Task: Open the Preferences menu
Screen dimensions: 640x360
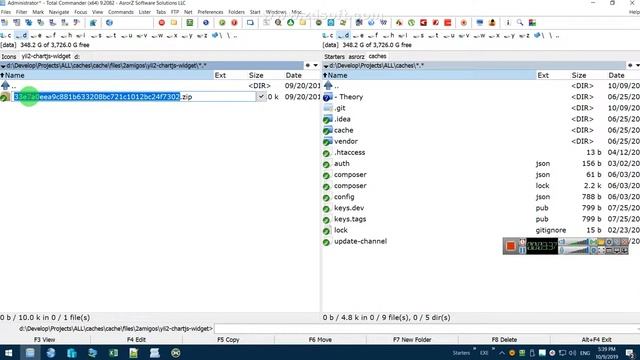Action: (x=211, y=12)
